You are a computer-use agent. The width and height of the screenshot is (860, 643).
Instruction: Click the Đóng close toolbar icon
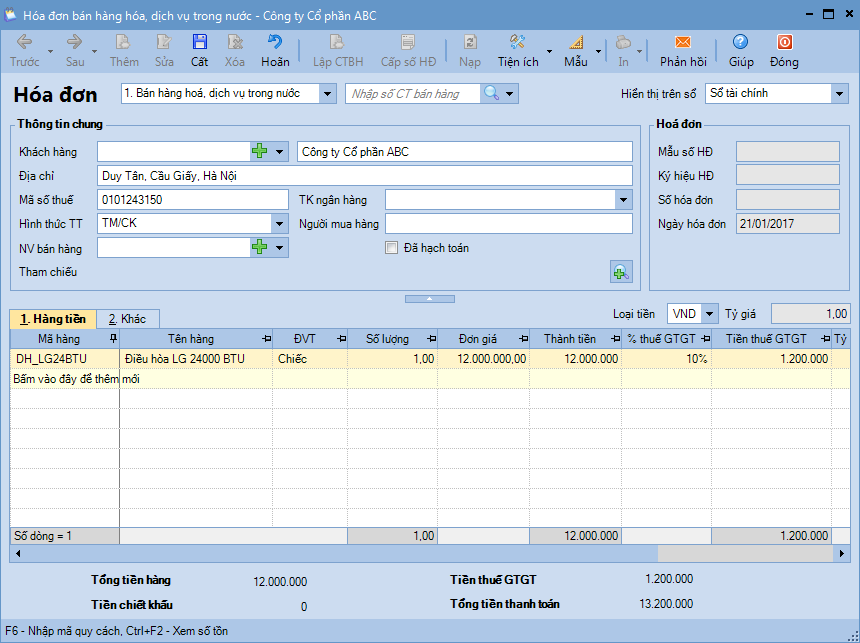(784, 43)
